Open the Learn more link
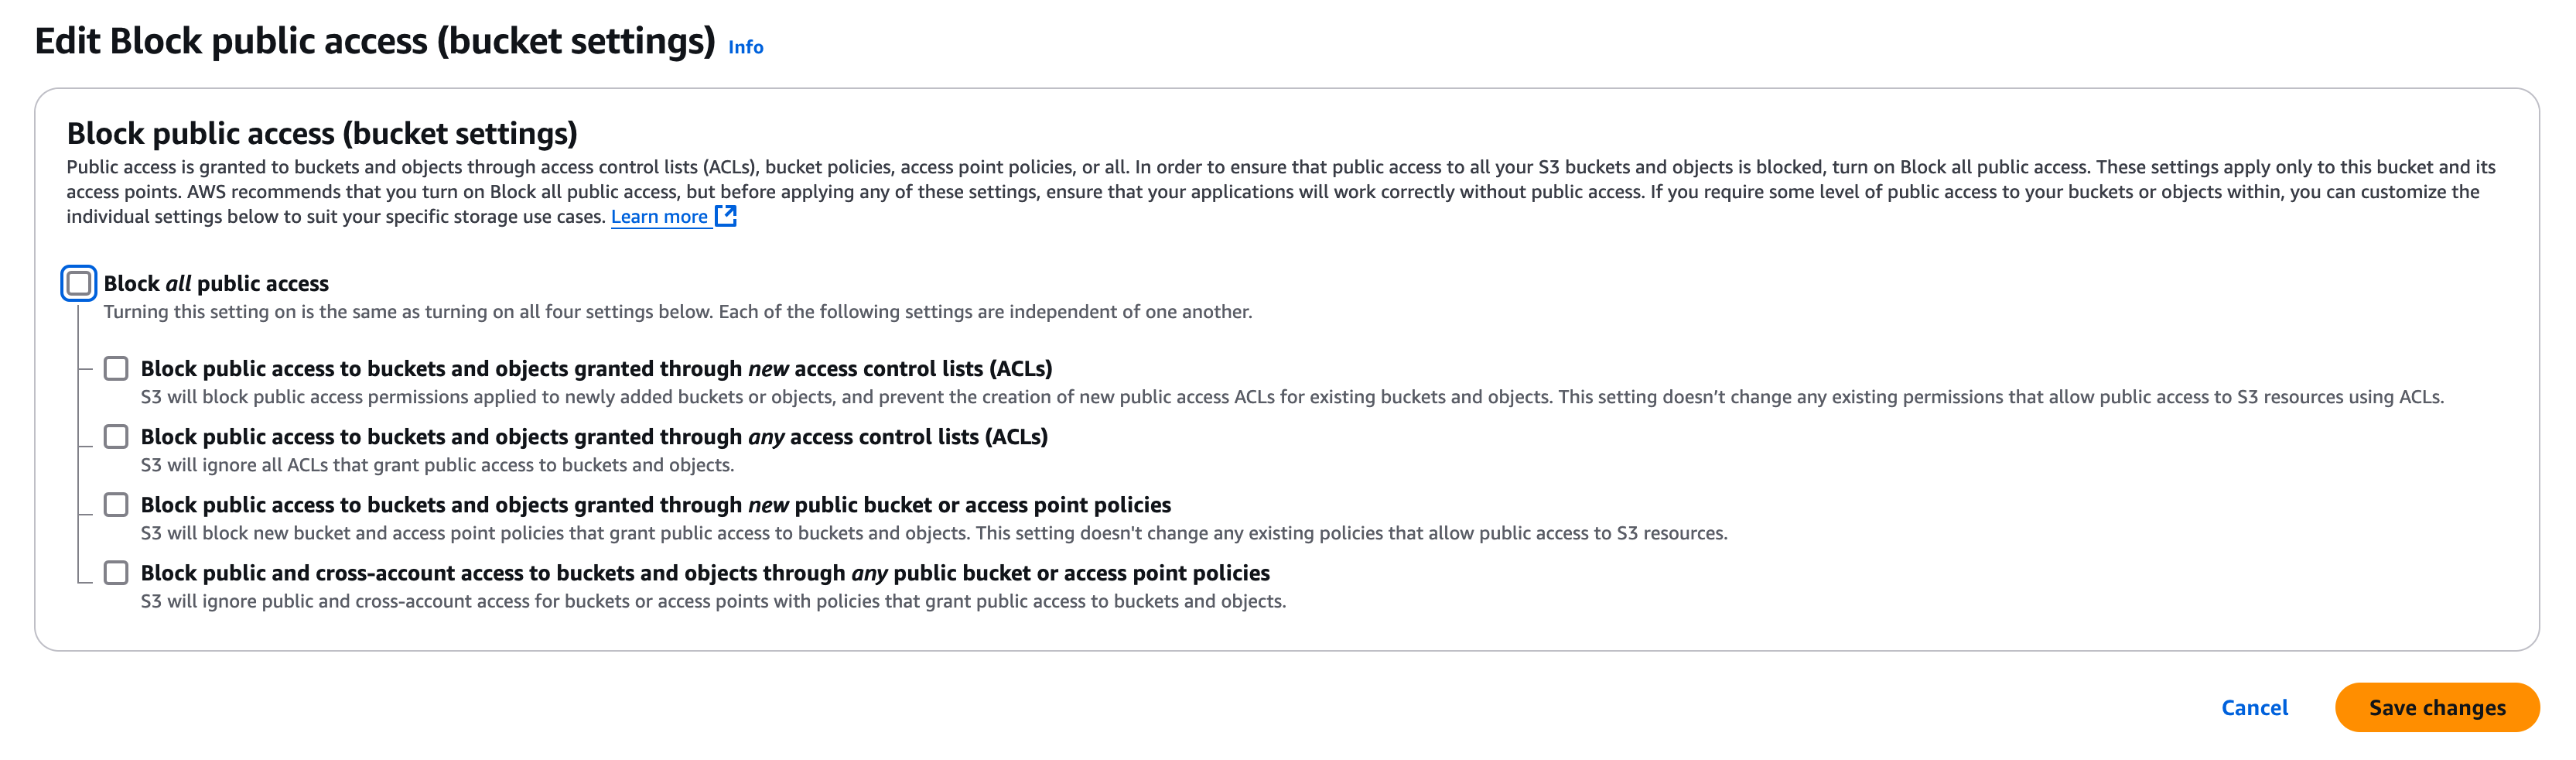Viewport: 2576px width, 760px height. click(659, 217)
